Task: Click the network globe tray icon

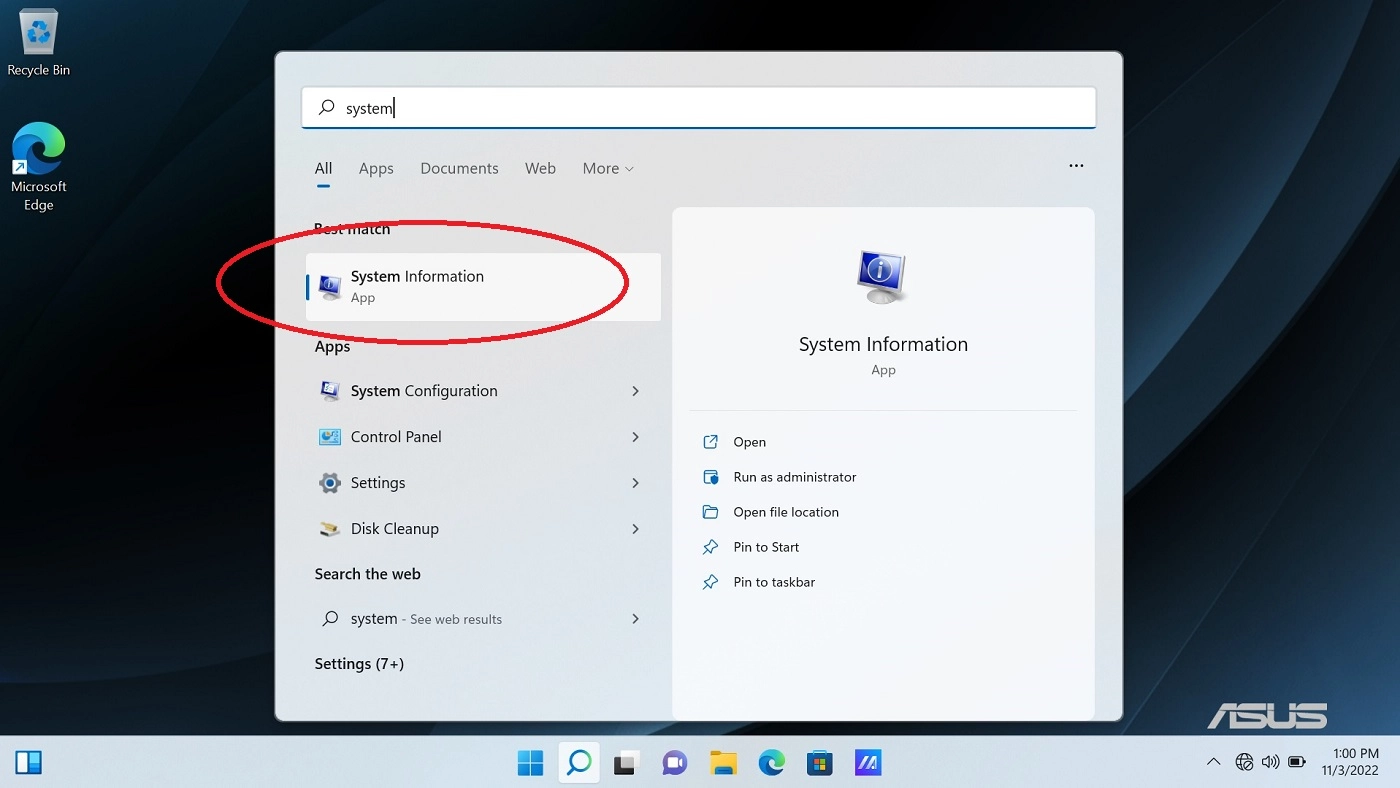Action: [1244, 762]
